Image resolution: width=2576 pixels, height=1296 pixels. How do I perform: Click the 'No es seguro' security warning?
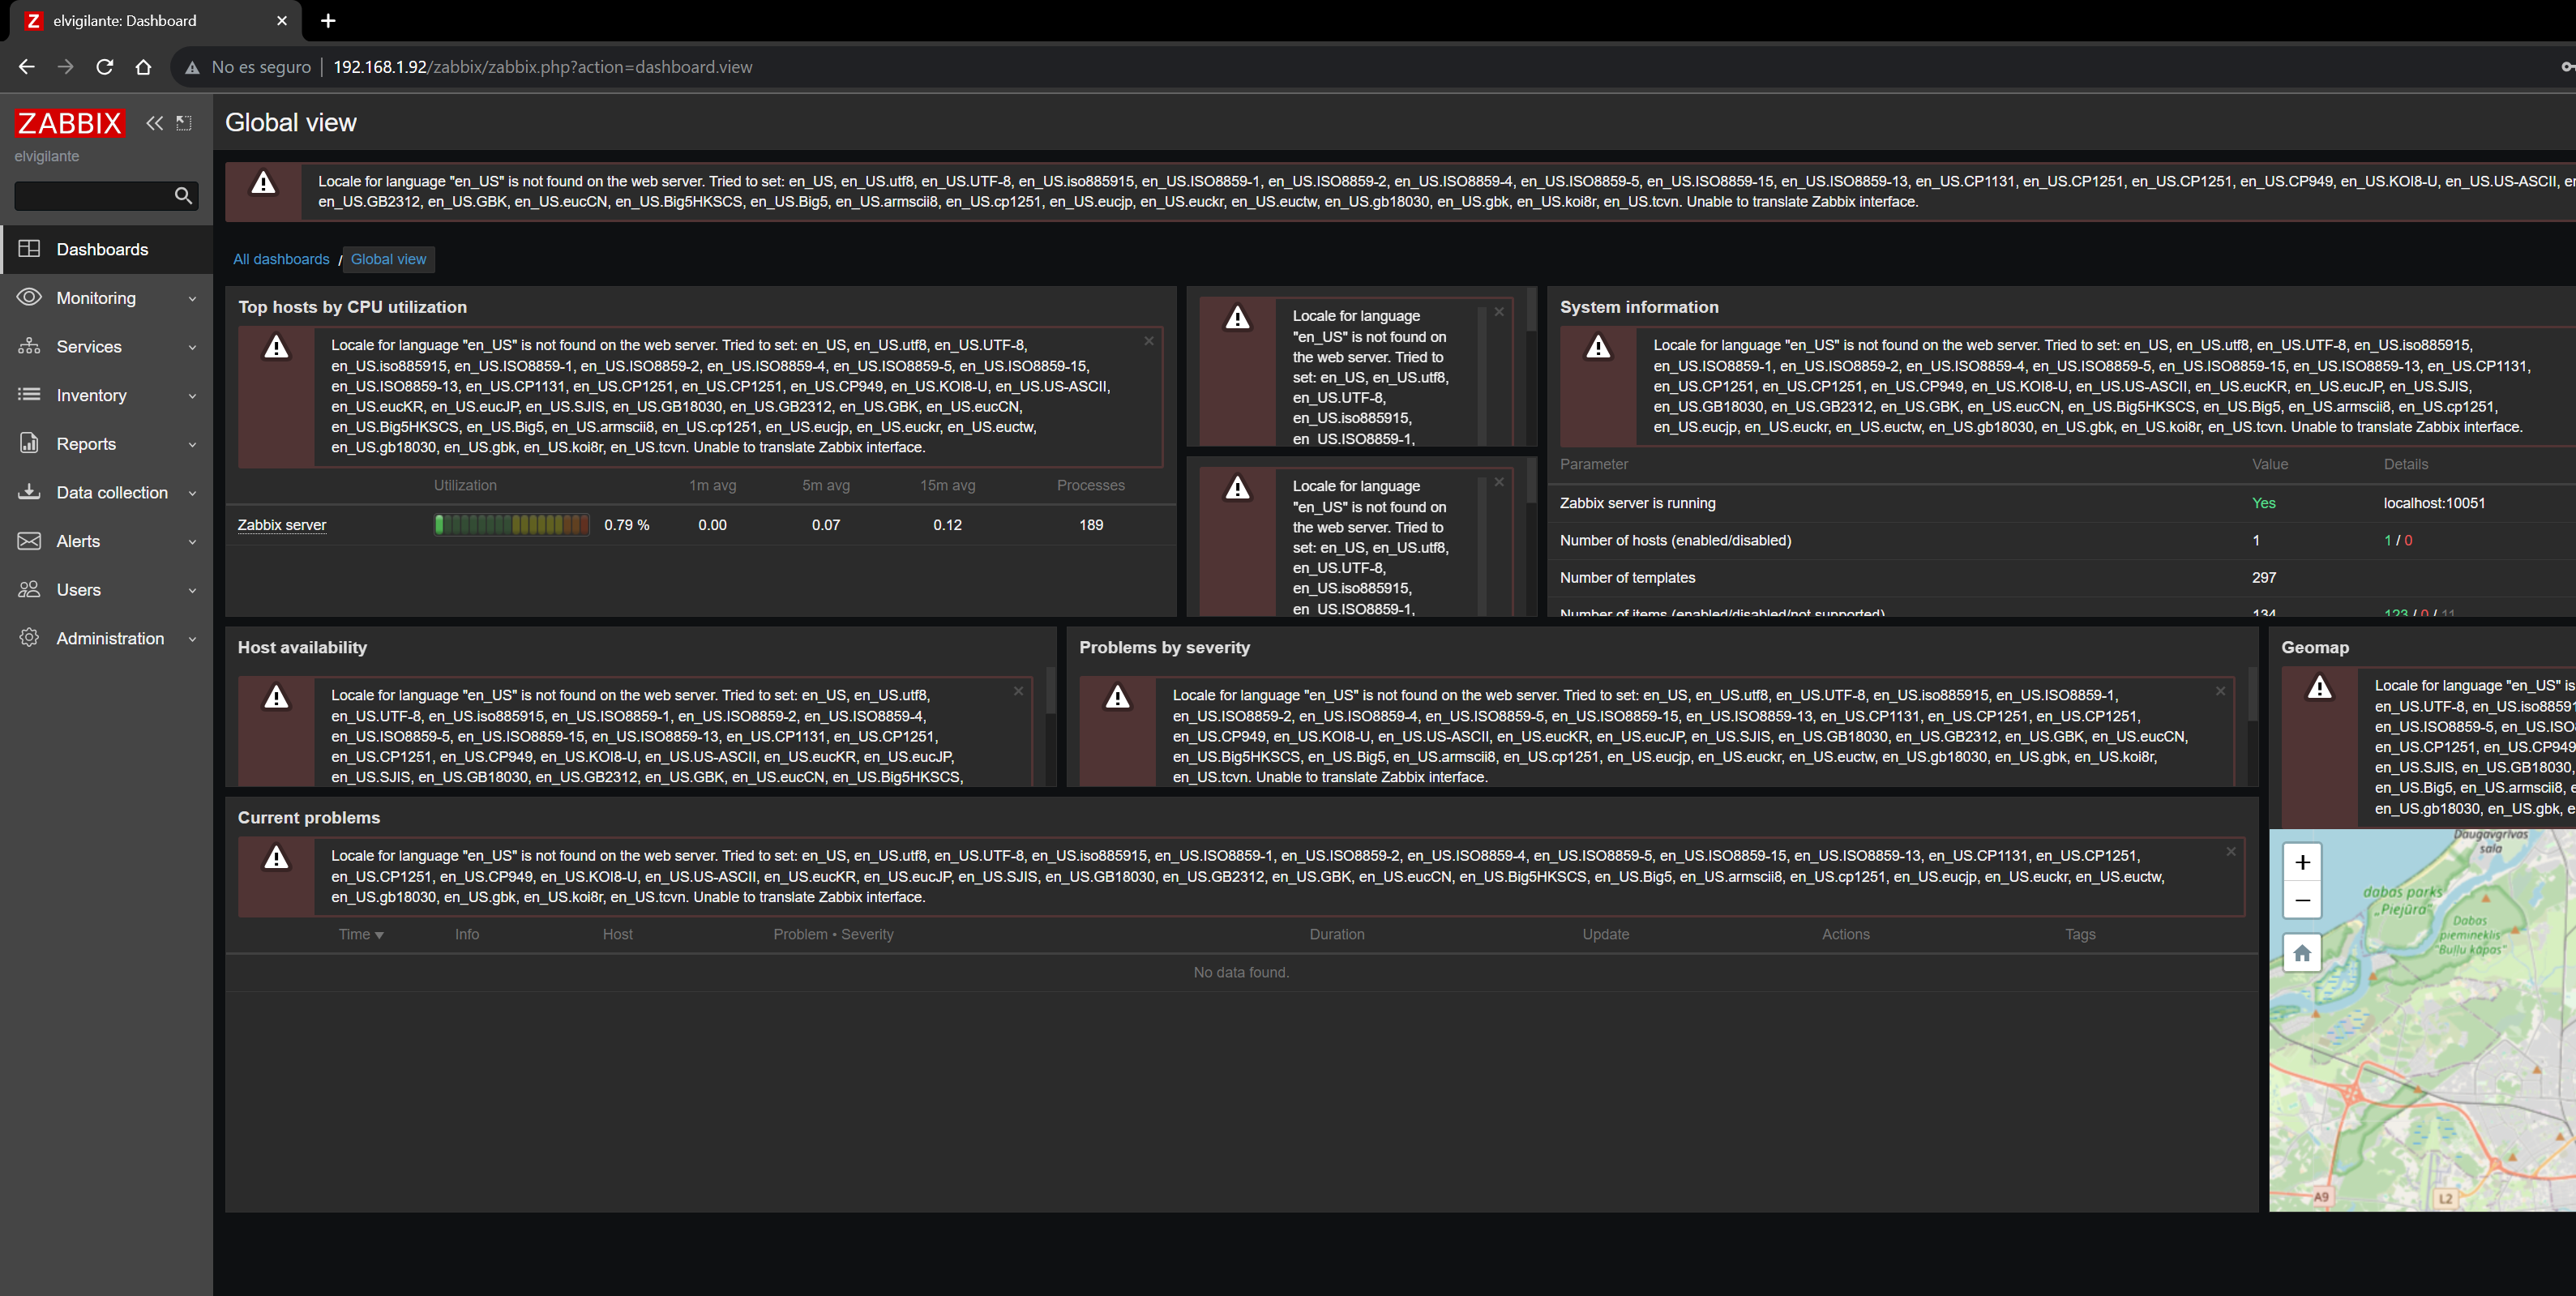click(248, 67)
